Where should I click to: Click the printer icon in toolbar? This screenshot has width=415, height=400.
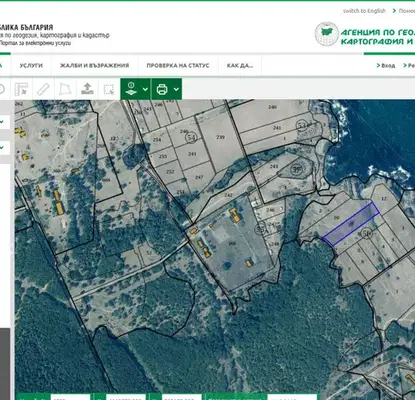[x=162, y=89]
